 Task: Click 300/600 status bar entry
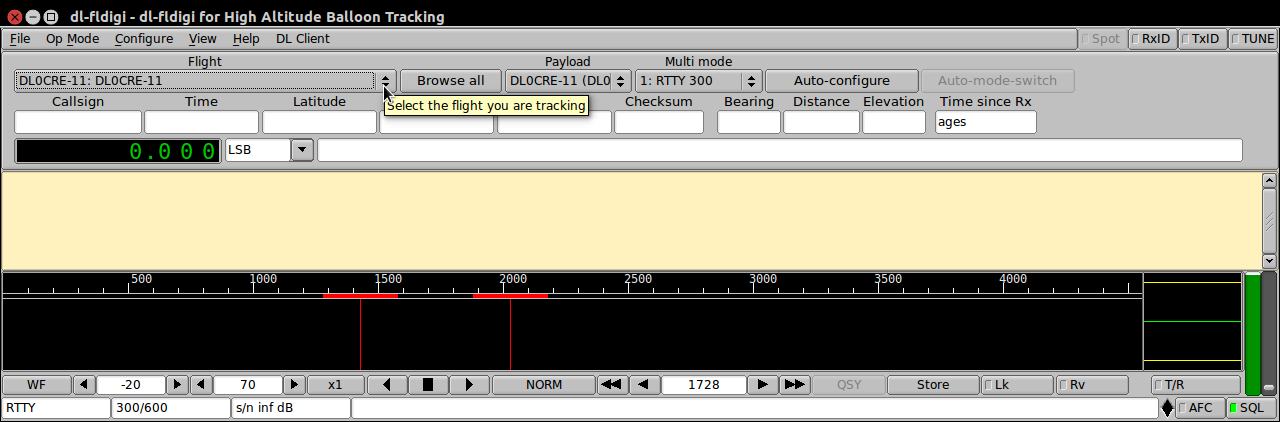tap(171, 408)
